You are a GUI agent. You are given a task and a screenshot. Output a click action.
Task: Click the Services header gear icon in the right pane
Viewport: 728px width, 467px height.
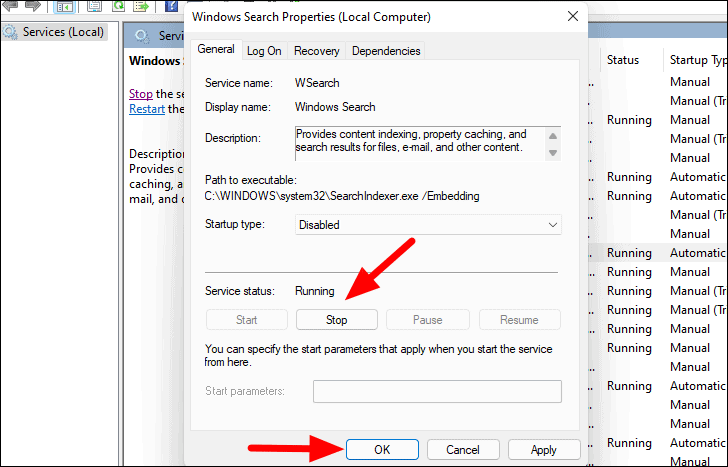(142, 36)
